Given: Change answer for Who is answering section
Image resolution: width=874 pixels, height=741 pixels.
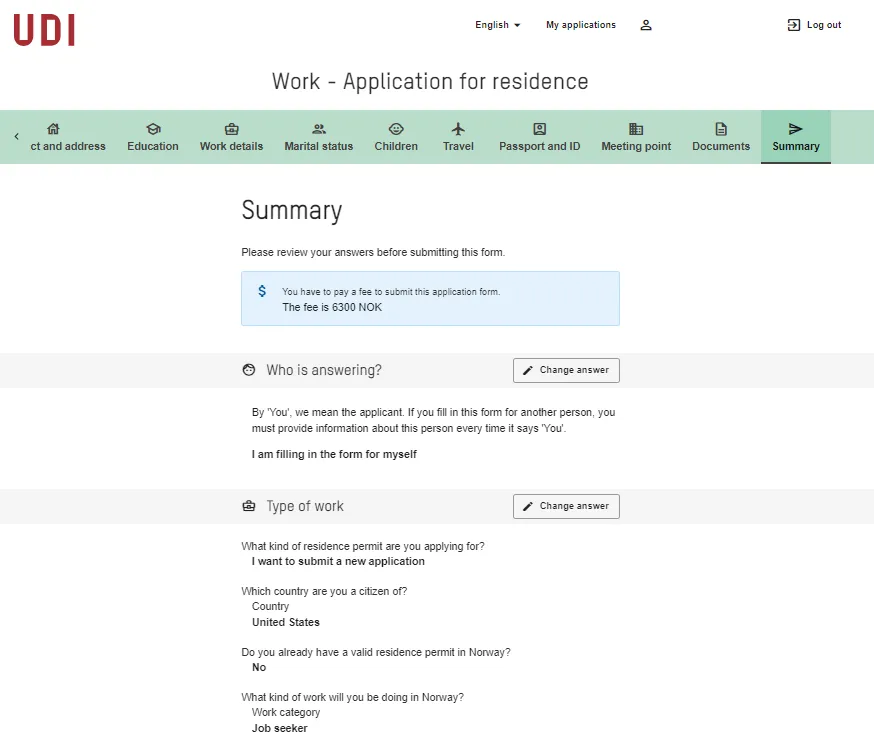Looking at the screenshot, I should pos(566,370).
